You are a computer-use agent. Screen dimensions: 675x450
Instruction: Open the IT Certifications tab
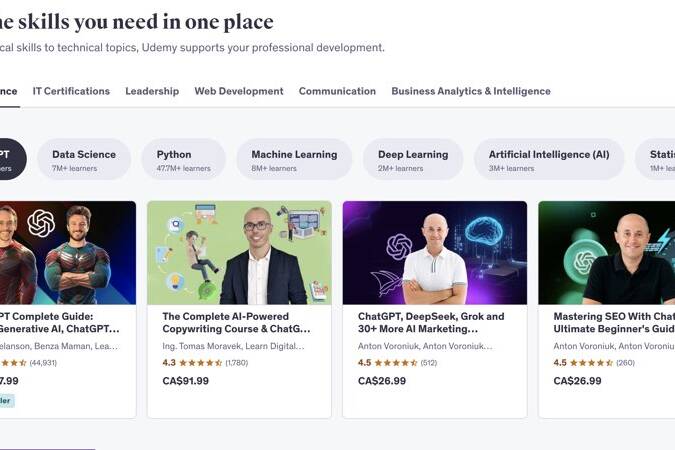click(x=71, y=91)
